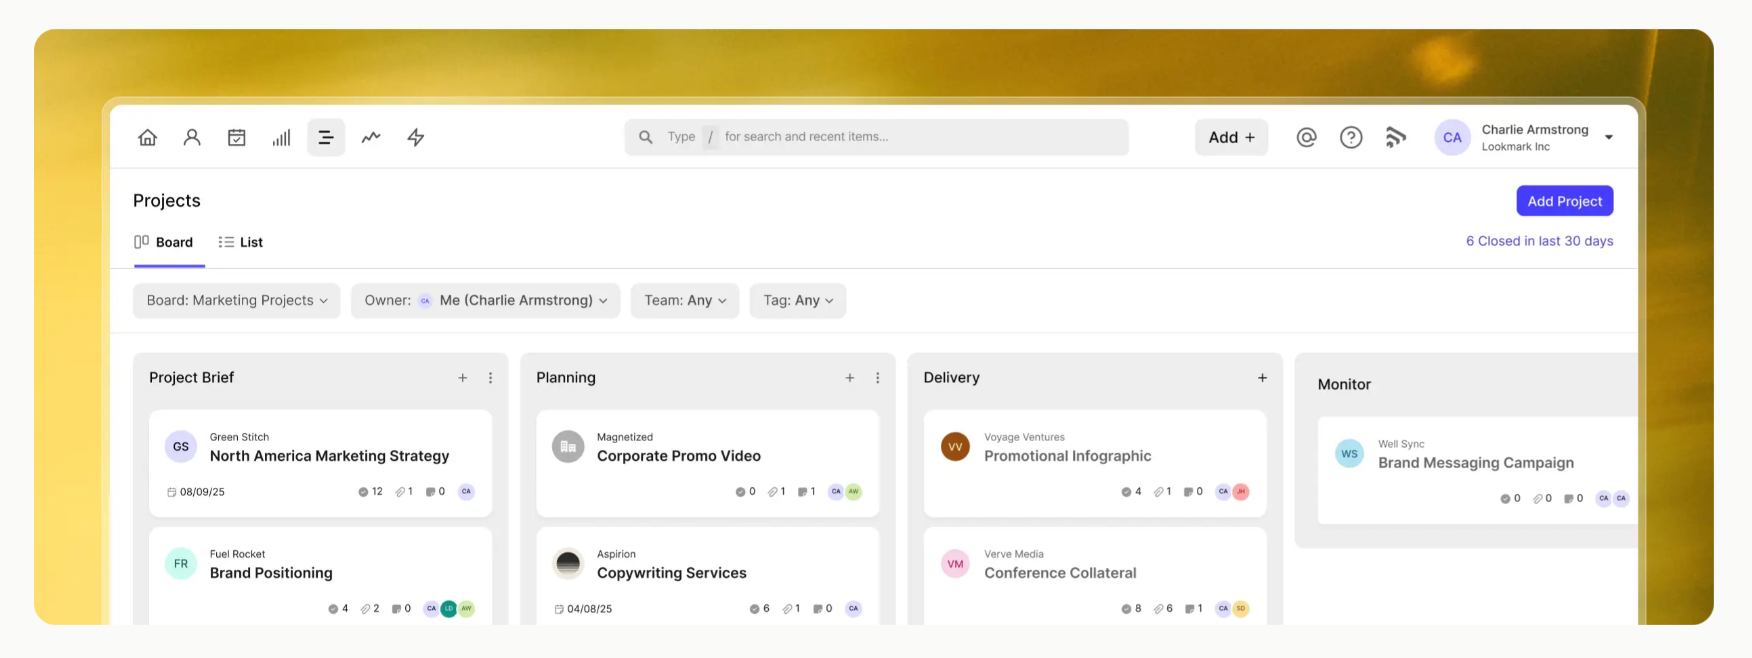Click the Green Stitch company name
Image resolution: width=1752 pixels, height=658 pixels.
click(239, 437)
